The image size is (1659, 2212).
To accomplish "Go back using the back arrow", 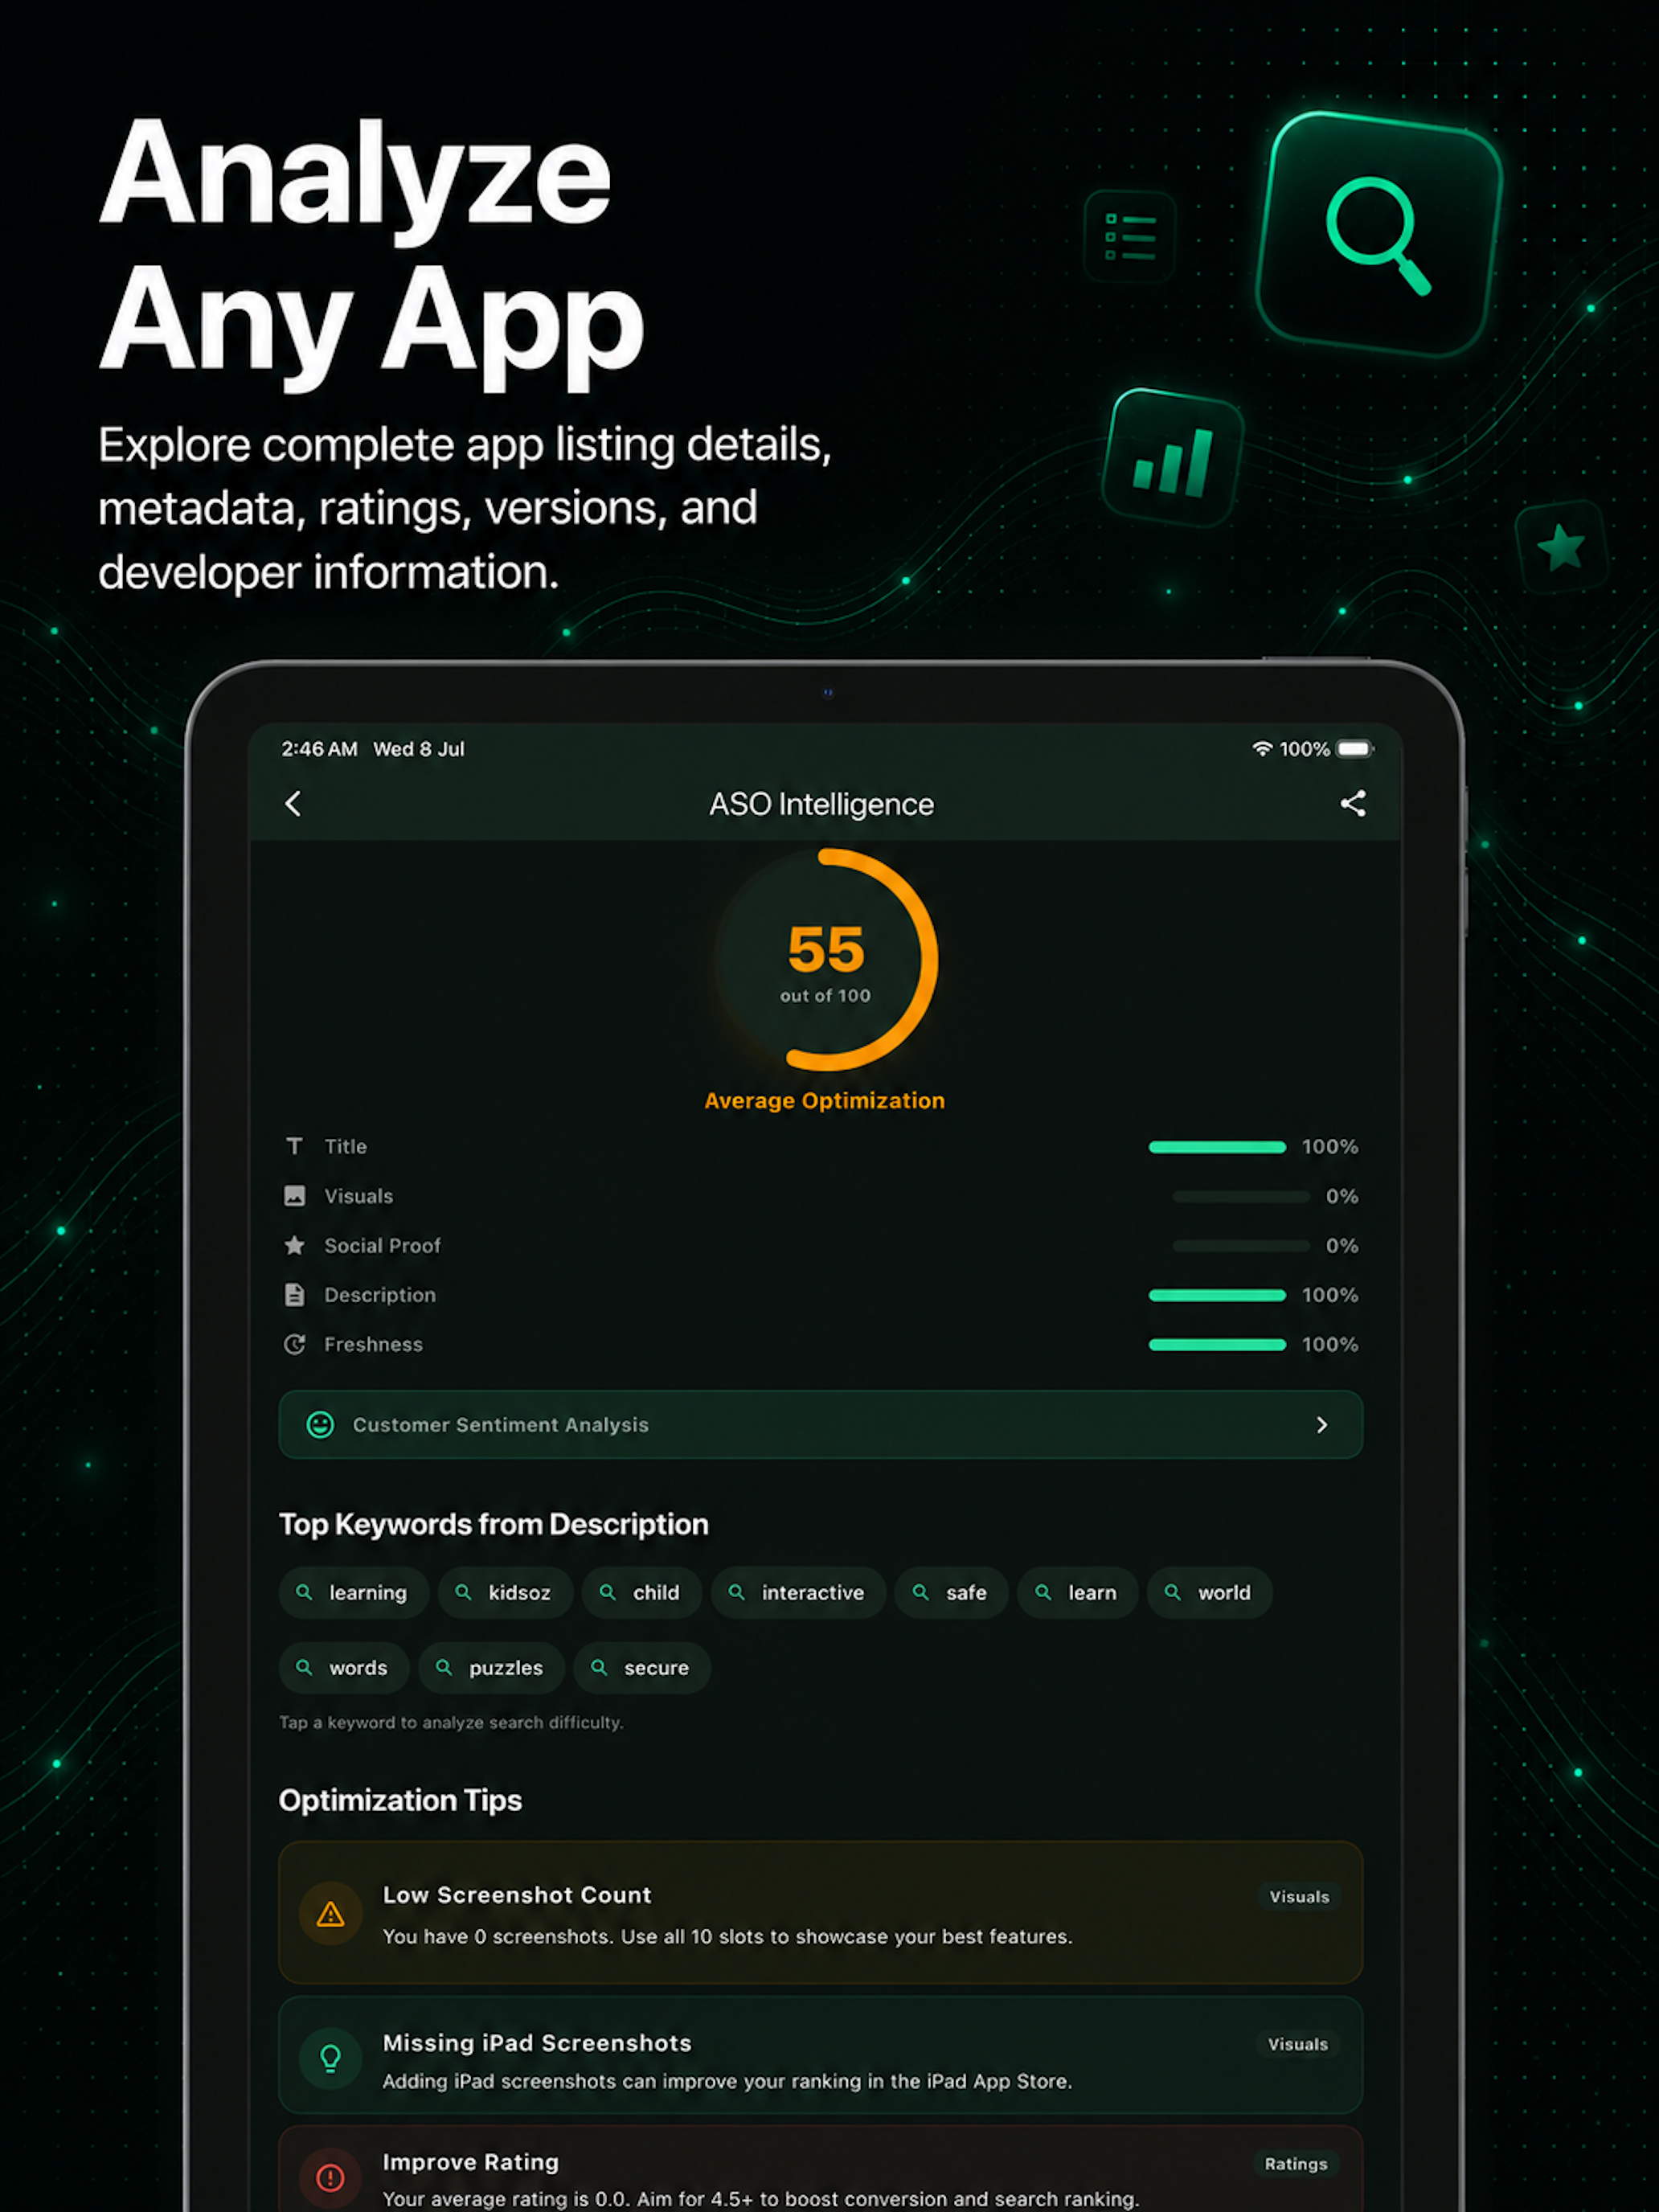I will point(293,803).
